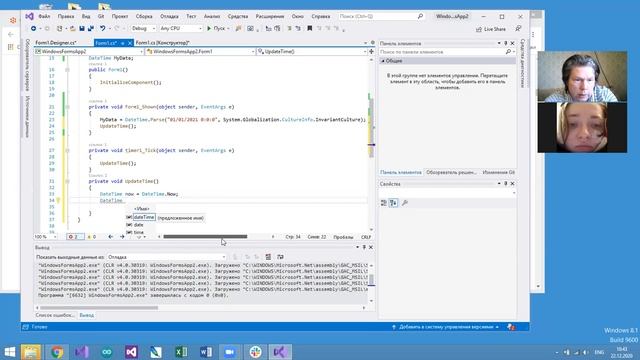Open the output source 'Отладка' dropdown
This screenshot has width=640, height=360.
[x=167, y=257]
